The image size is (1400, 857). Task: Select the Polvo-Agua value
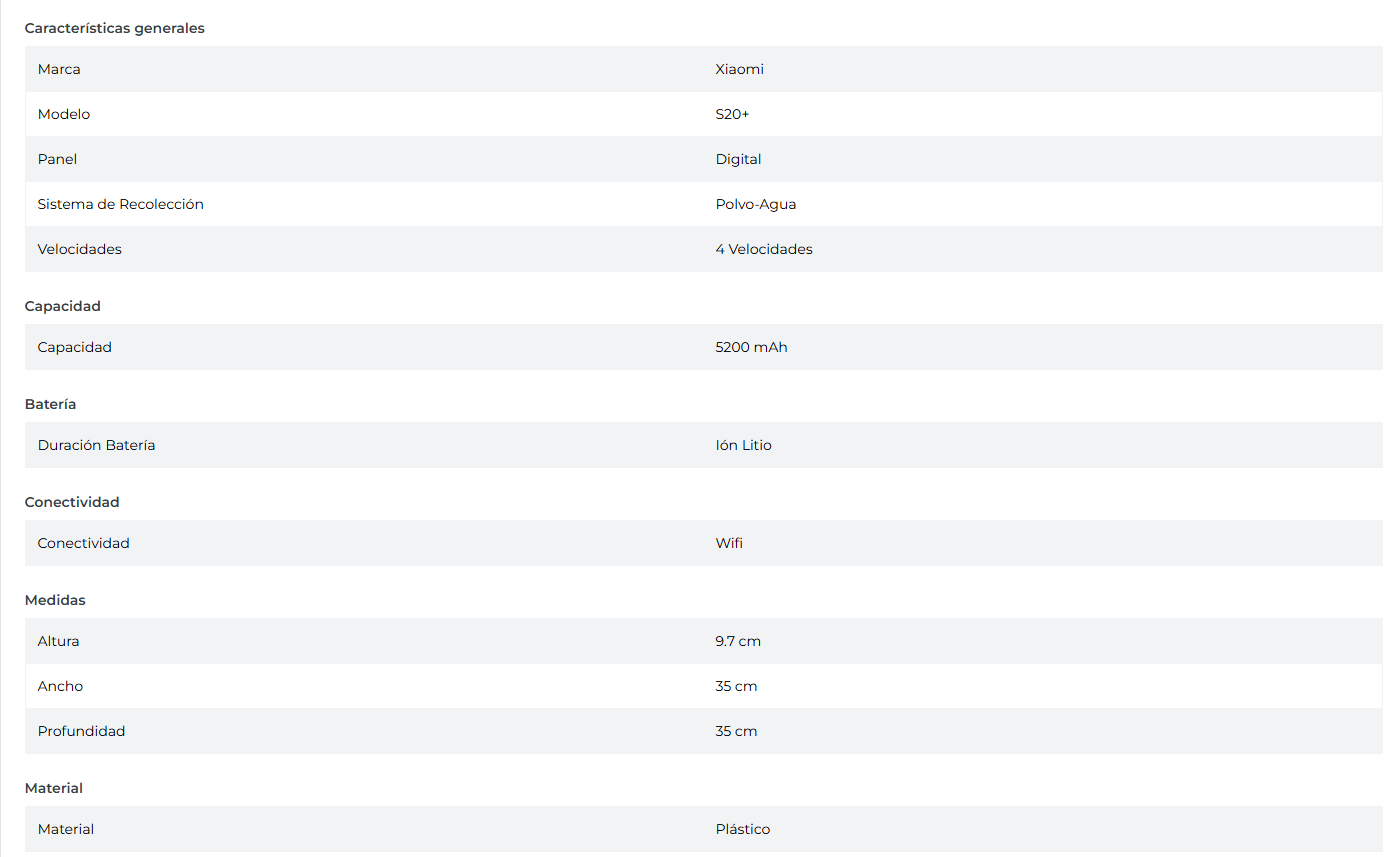click(x=755, y=204)
